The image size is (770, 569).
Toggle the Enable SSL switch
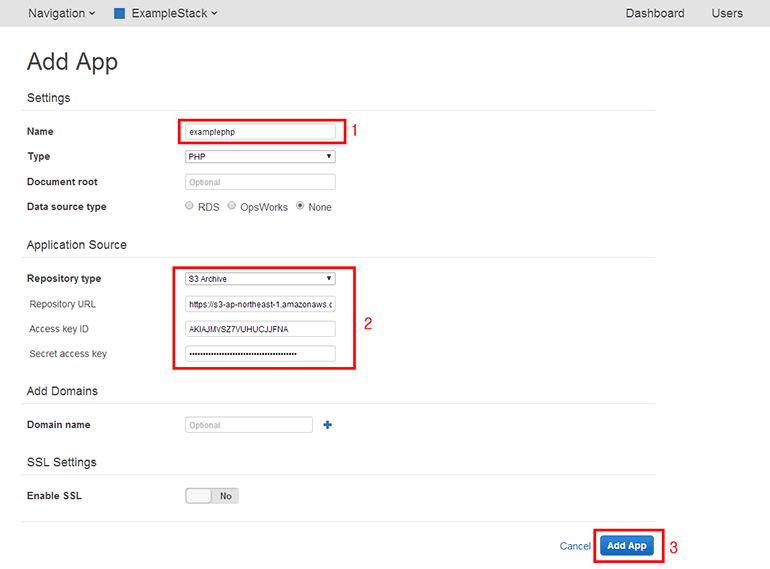point(212,495)
